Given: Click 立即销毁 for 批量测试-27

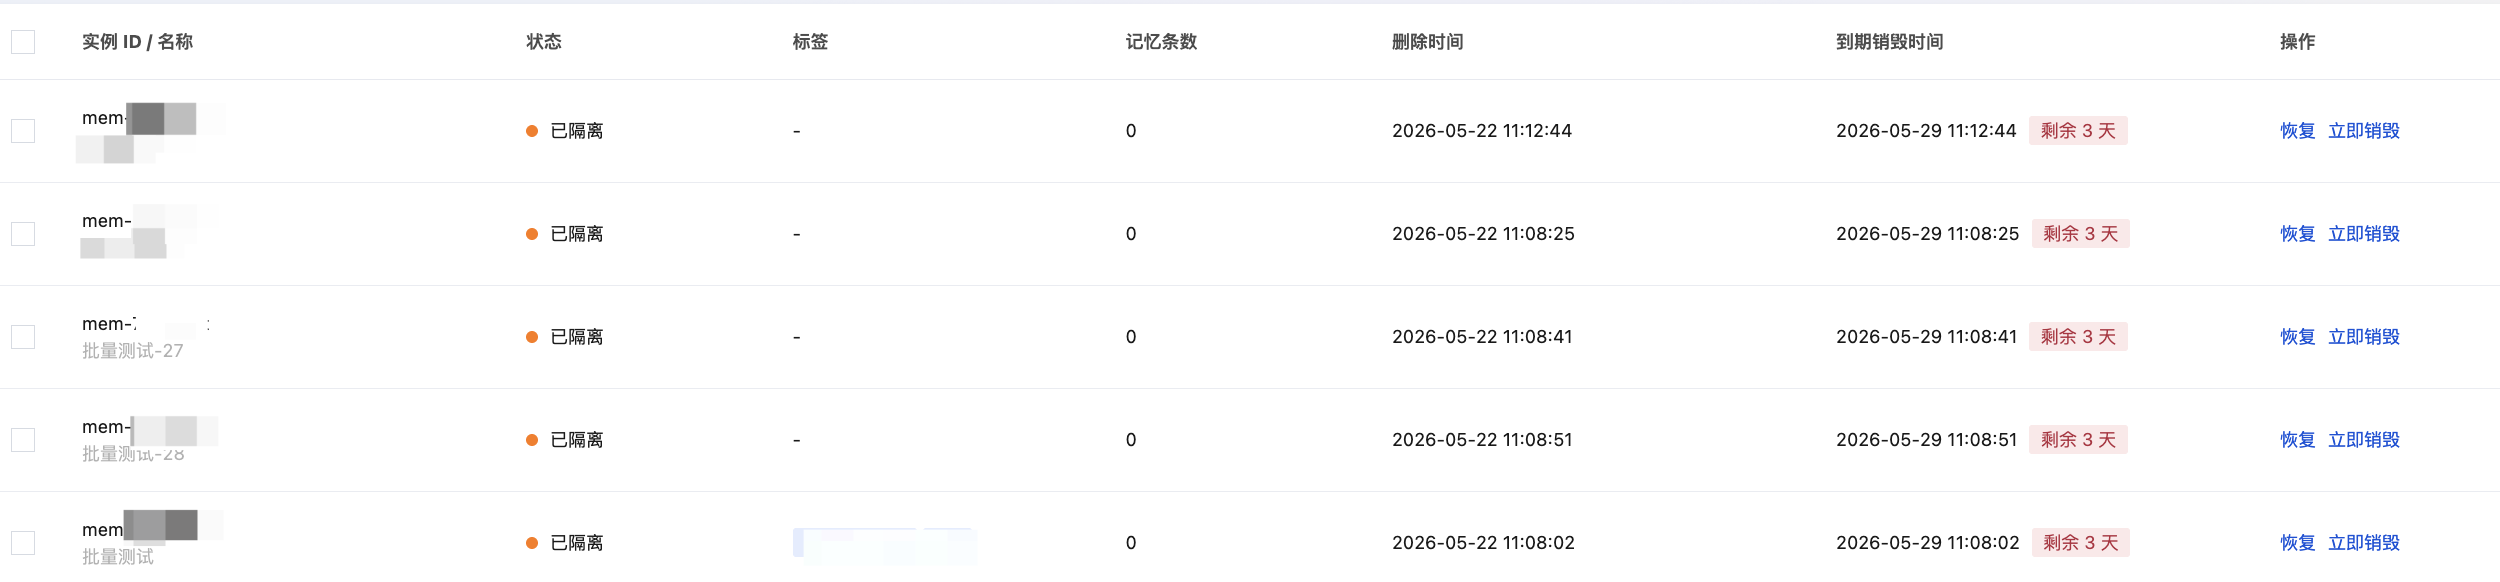Looking at the screenshot, I should tap(2364, 337).
